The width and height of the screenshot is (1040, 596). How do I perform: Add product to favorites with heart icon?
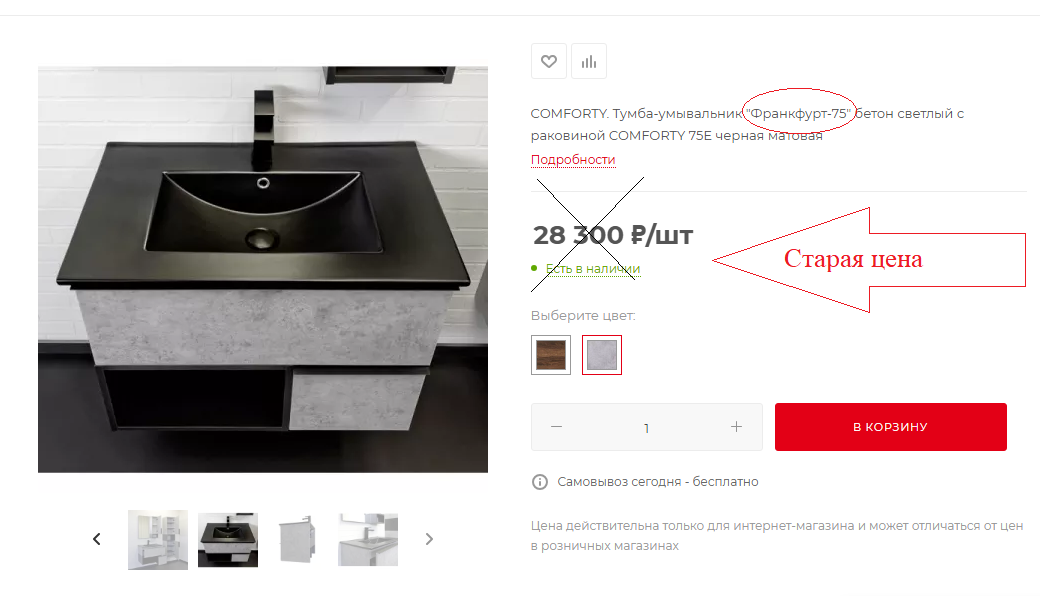tap(549, 62)
